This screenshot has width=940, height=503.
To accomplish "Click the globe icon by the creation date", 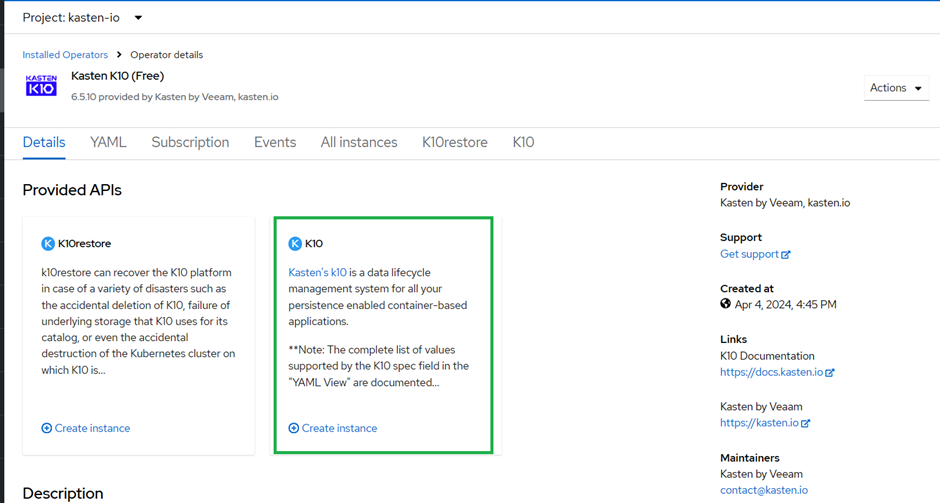I will pos(725,304).
